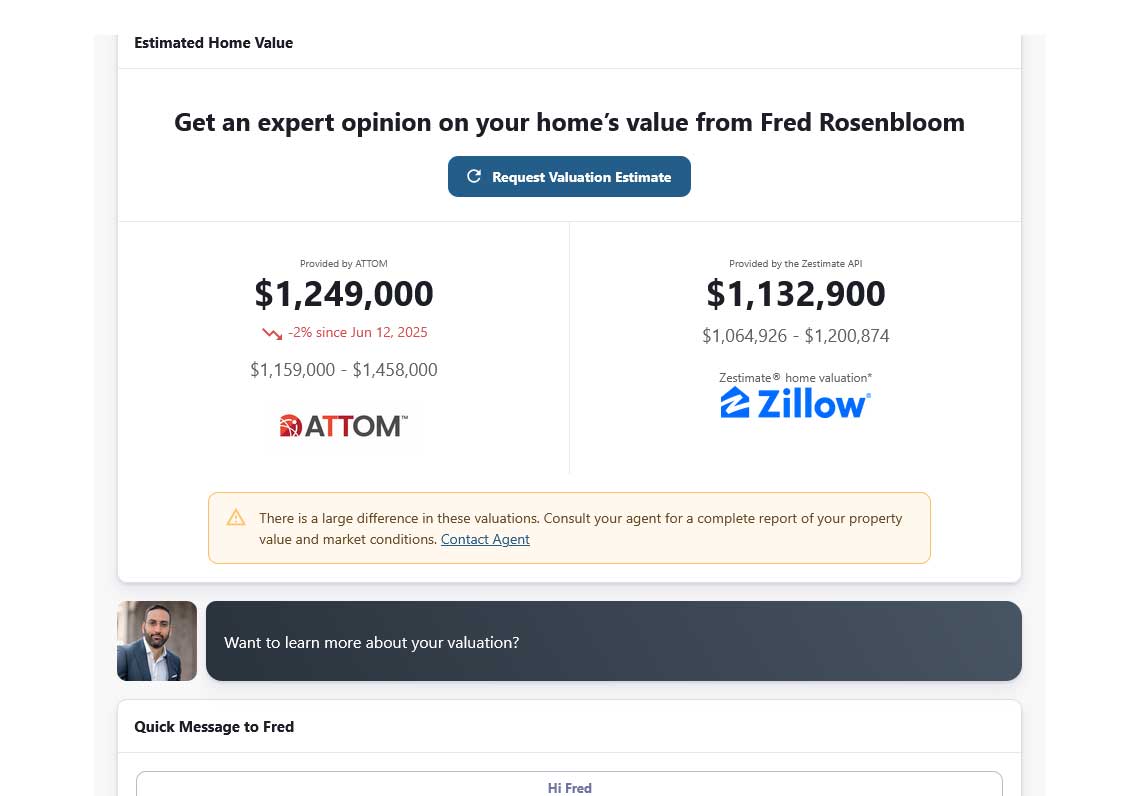
Task: Click the Hi Fred message field
Action: point(569,787)
